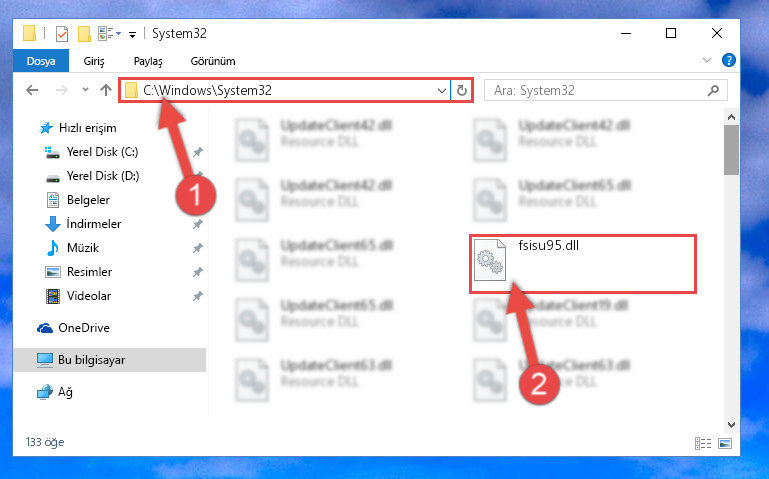
Task: Switch to details view in status bar
Action: click(x=703, y=443)
